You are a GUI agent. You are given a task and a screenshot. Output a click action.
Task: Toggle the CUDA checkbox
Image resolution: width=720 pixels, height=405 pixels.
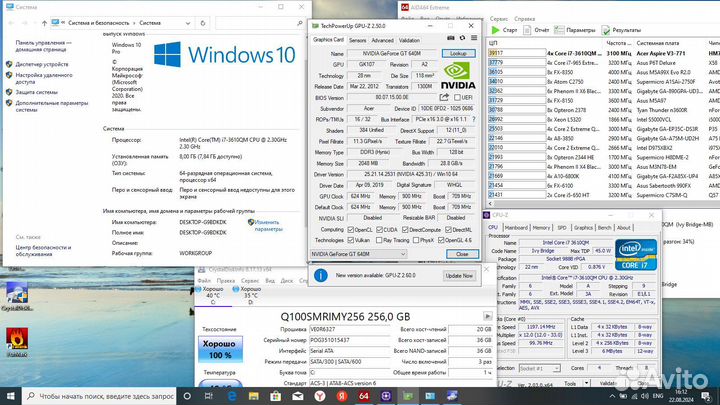point(380,230)
